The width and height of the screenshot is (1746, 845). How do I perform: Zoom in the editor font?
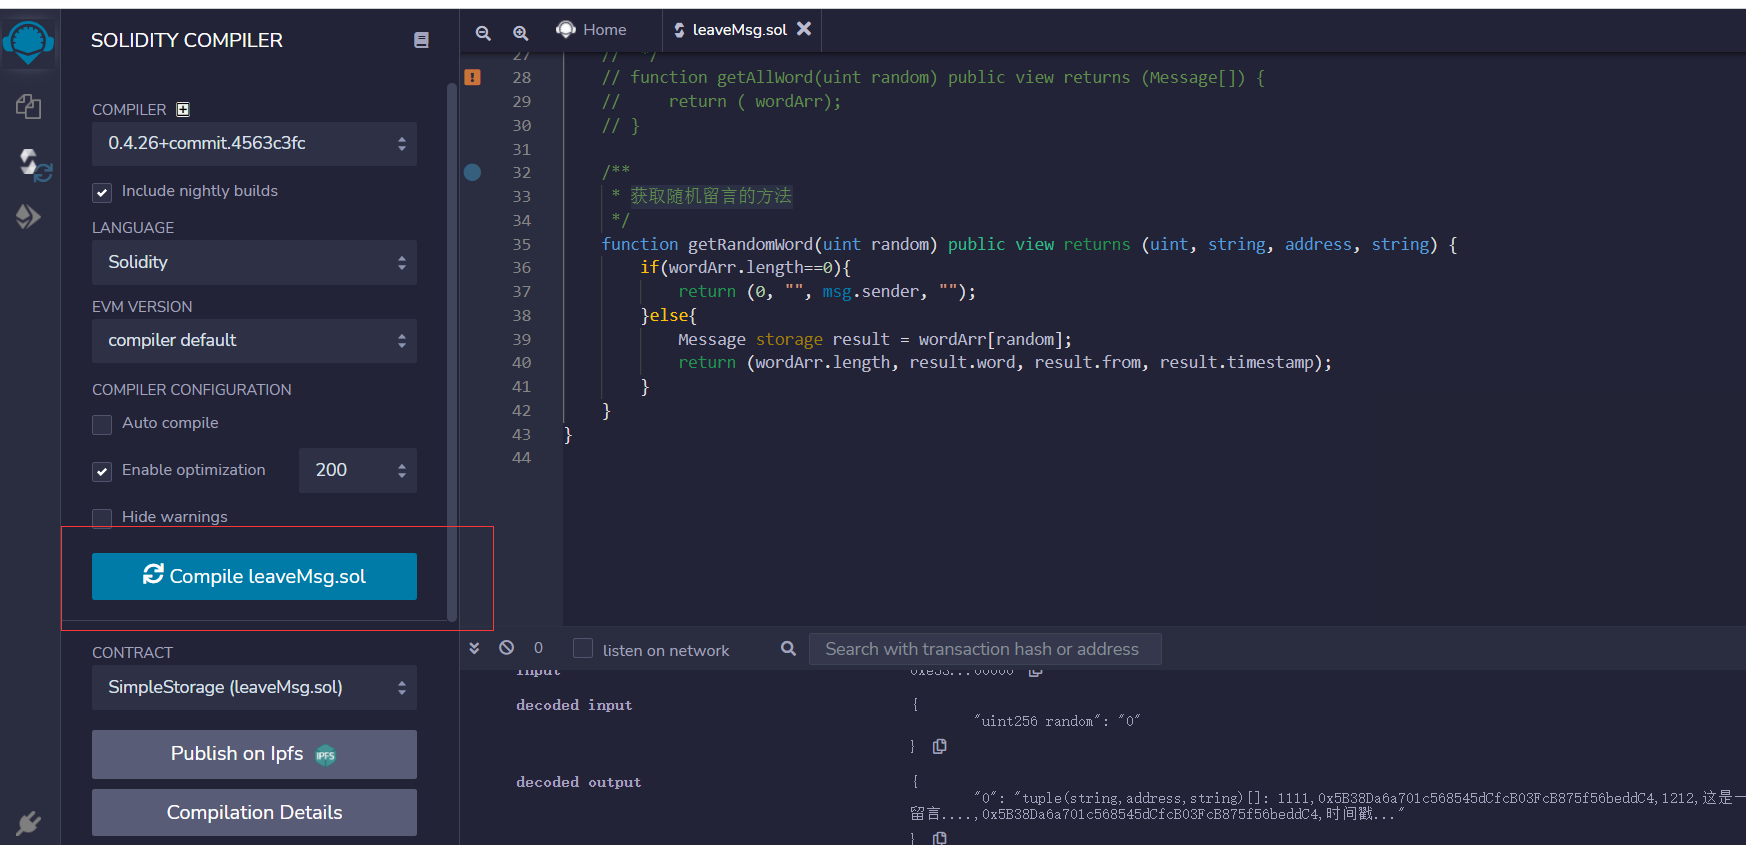point(520,32)
